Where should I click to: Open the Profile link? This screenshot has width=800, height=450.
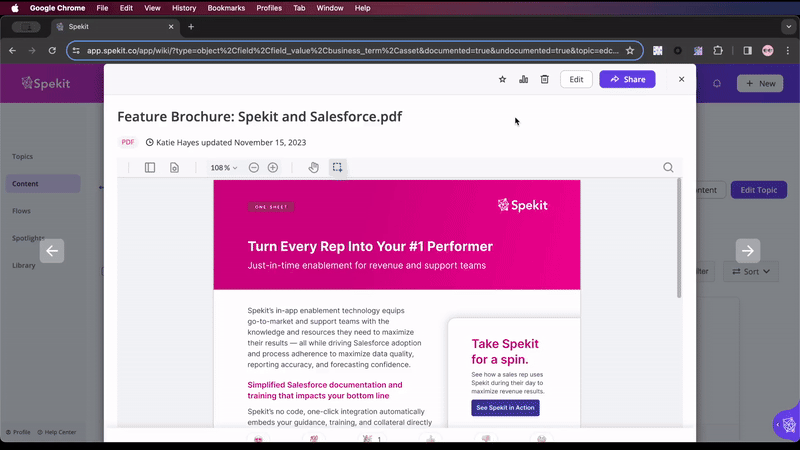tap(18, 432)
